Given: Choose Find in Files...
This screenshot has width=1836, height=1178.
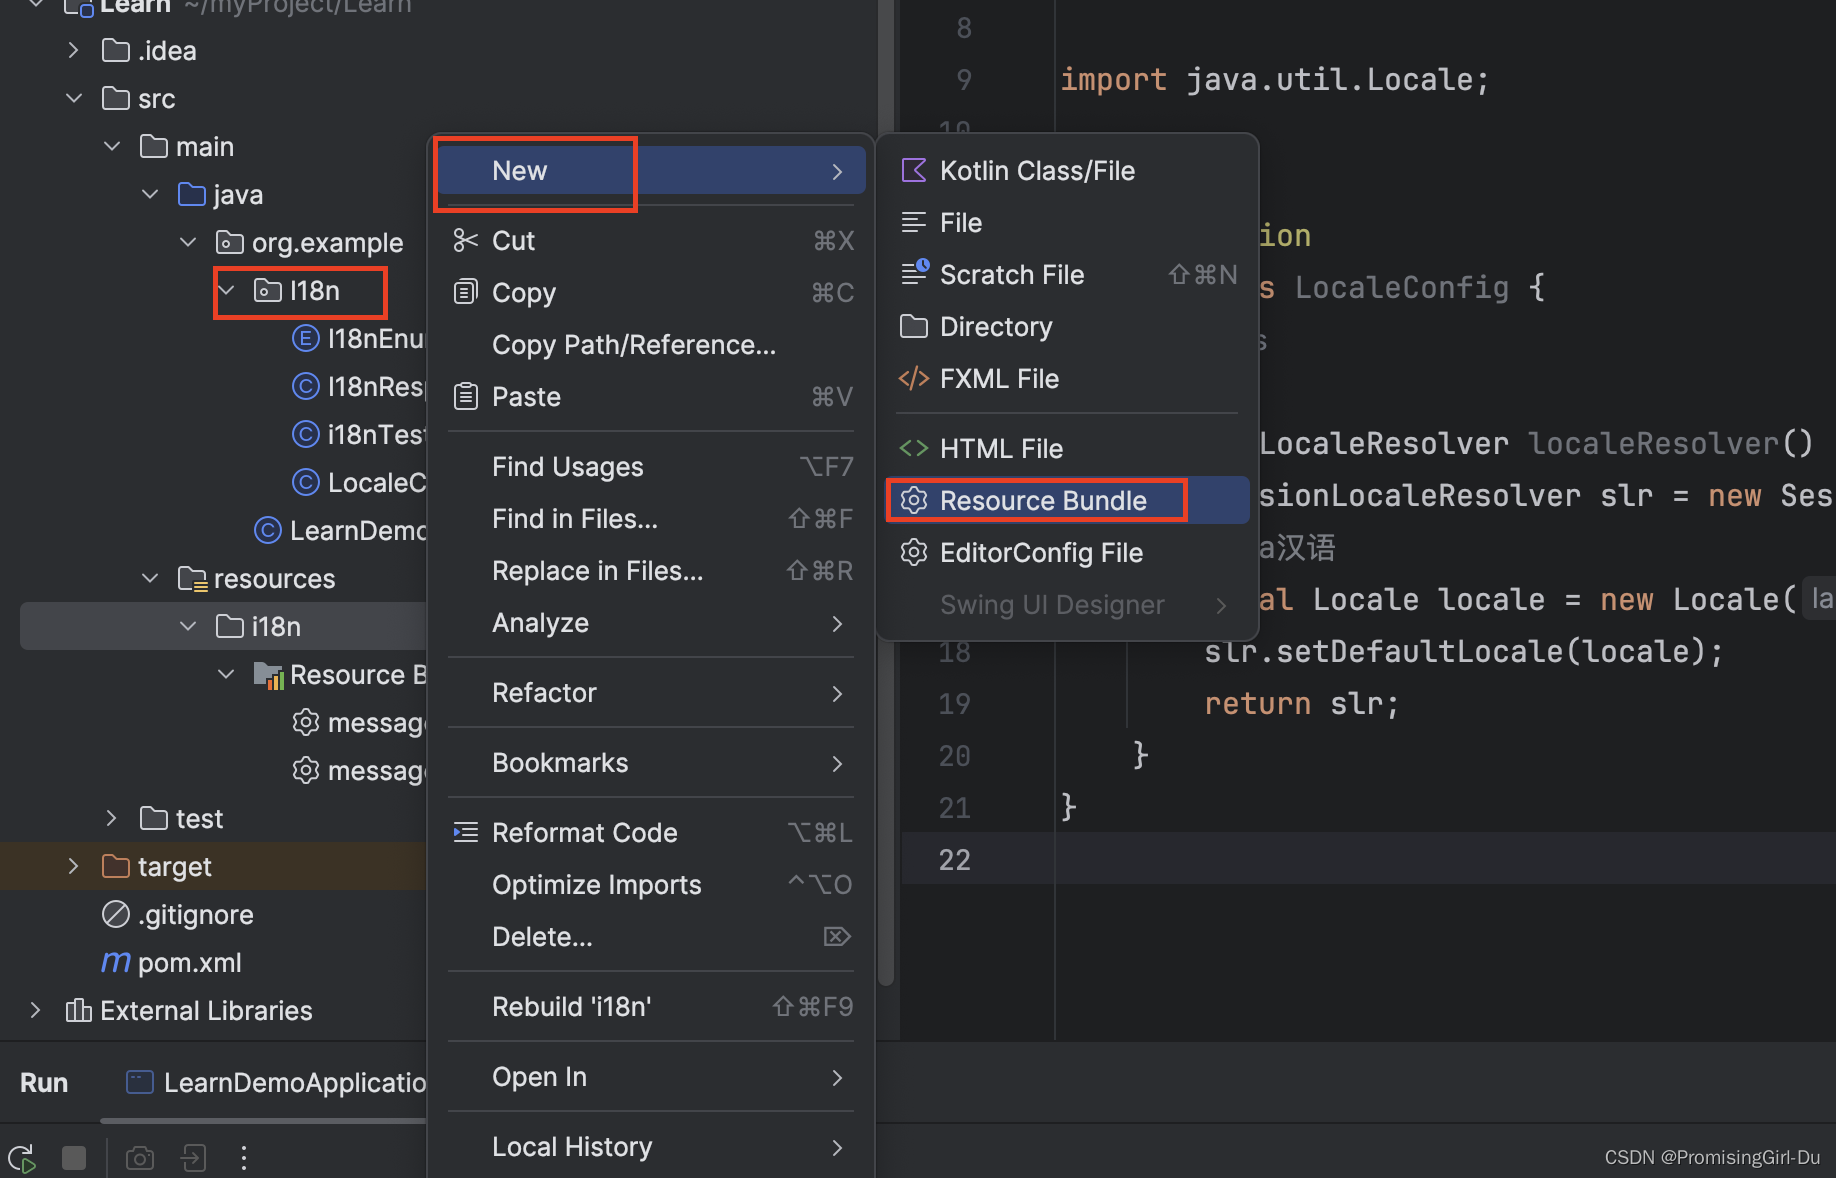Looking at the screenshot, I should pos(652,519).
